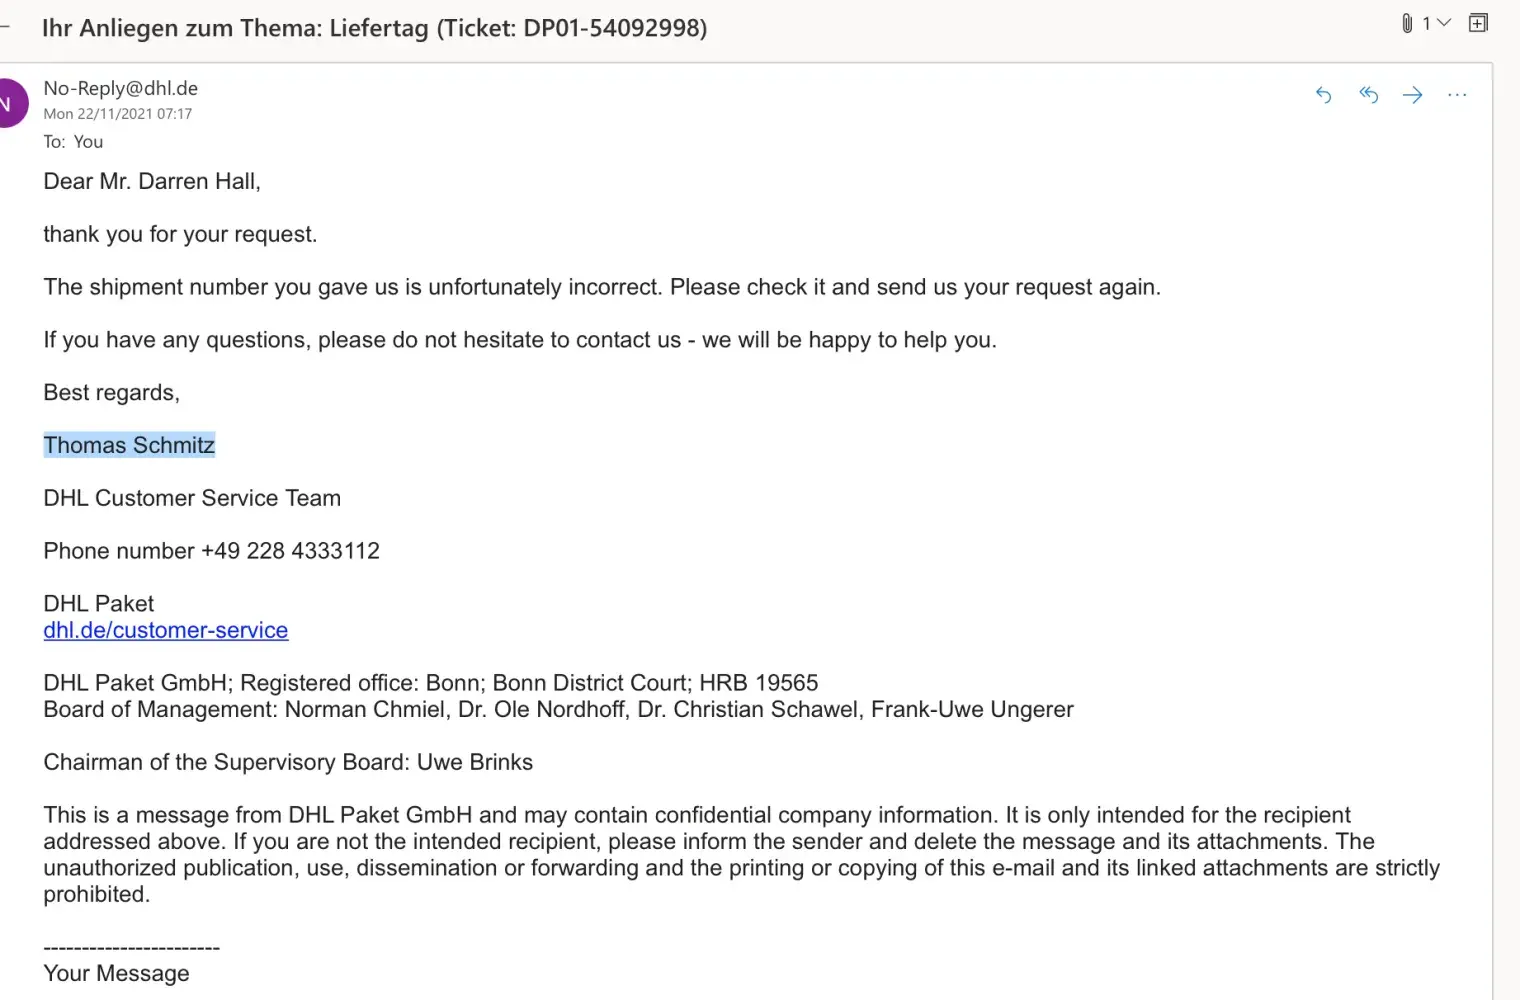This screenshot has height=1000, width=1520.
Task: Click the dash left of the subject
Action: coord(5,28)
